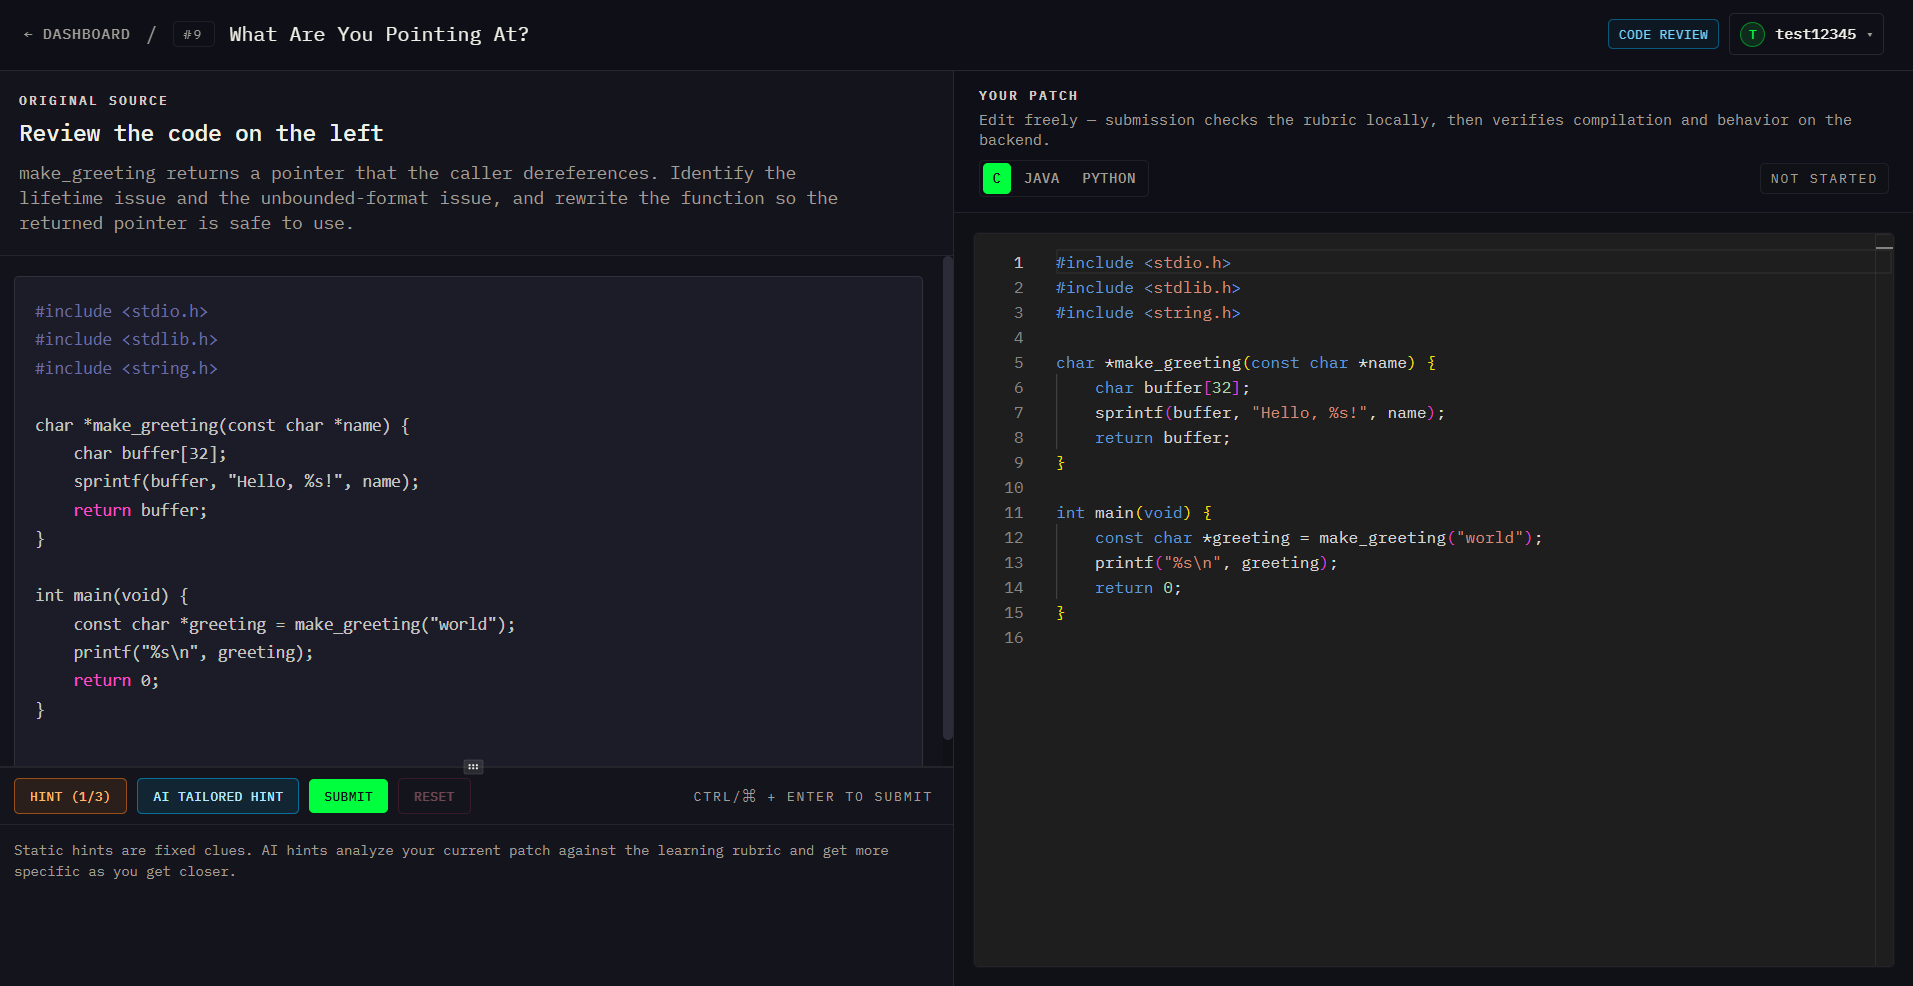Click line number 5 in the editor gutter
1913x986 pixels.
pos(1018,363)
